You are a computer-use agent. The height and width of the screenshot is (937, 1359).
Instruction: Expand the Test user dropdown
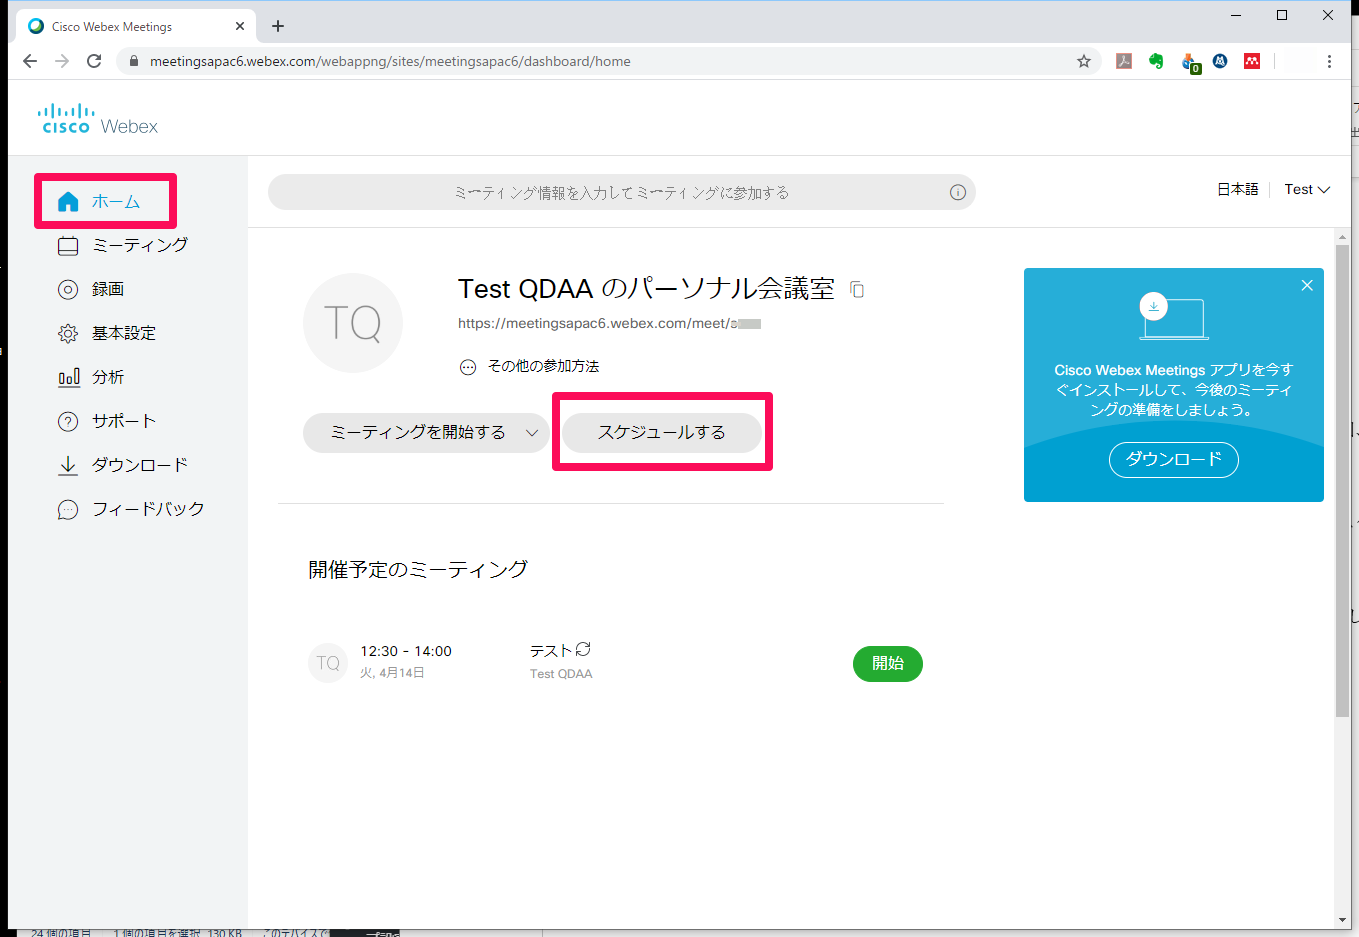tap(1307, 189)
